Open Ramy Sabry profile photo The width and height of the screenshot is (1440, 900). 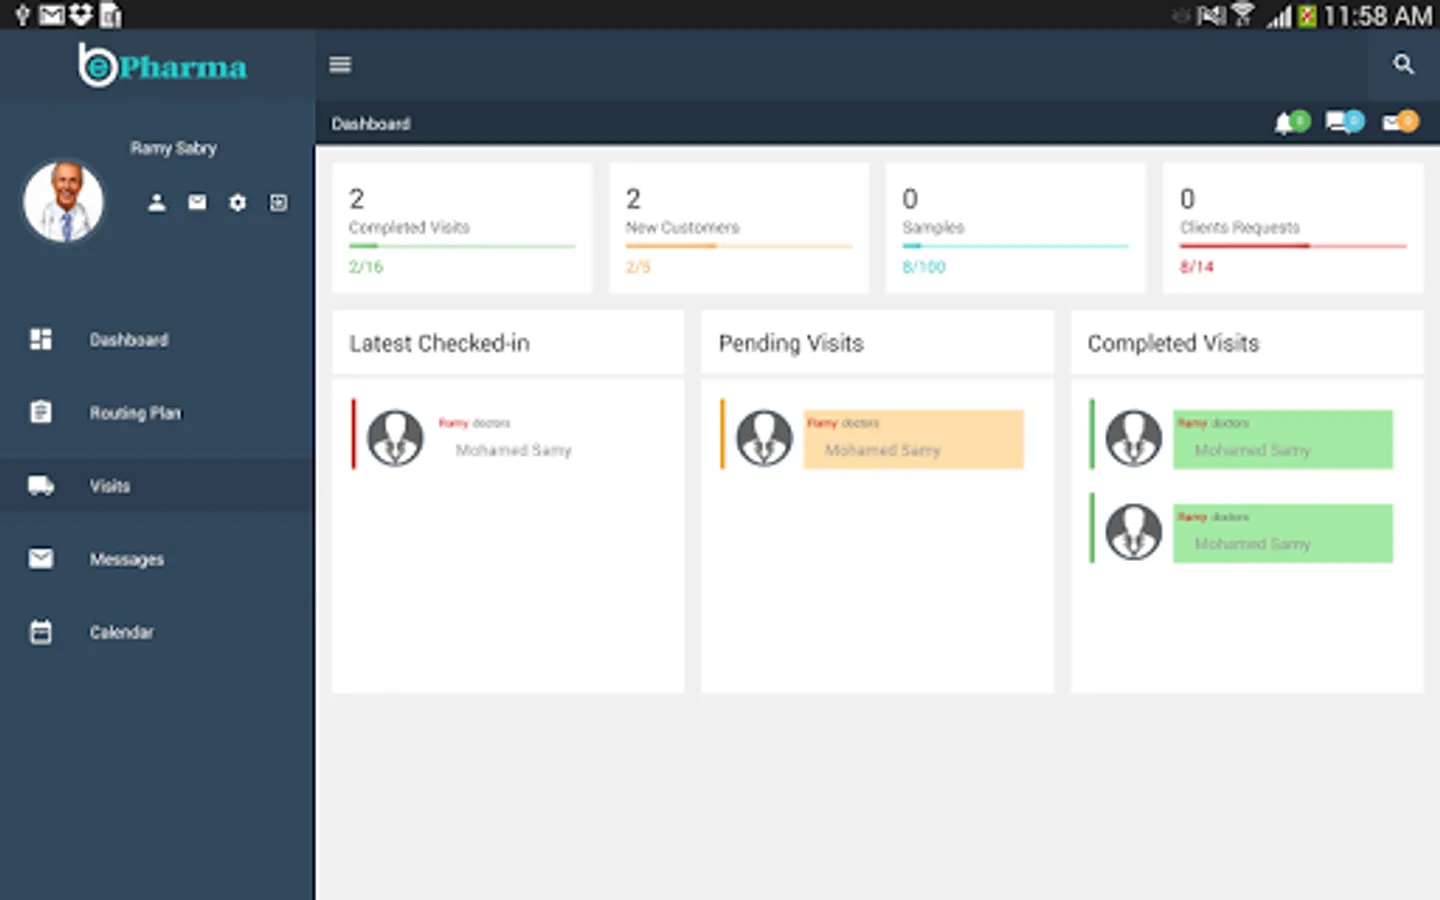coord(63,202)
